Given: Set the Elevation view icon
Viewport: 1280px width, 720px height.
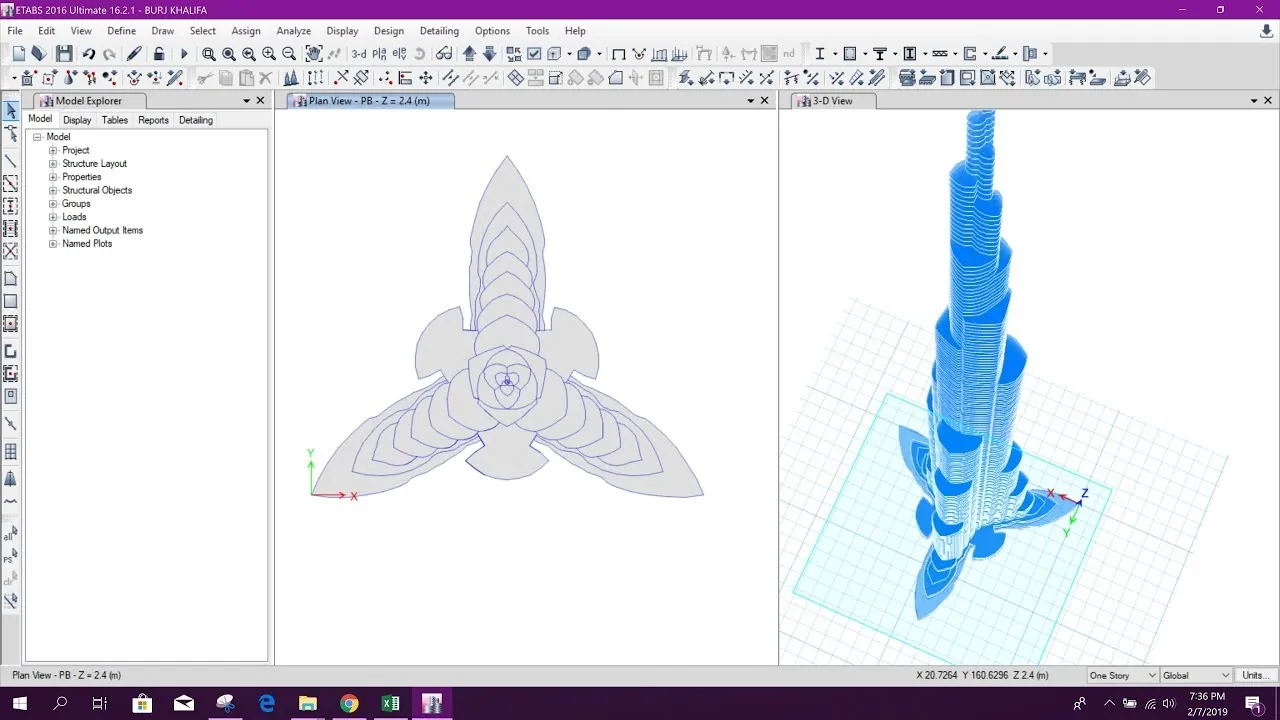Looking at the screenshot, I should (x=398, y=54).
